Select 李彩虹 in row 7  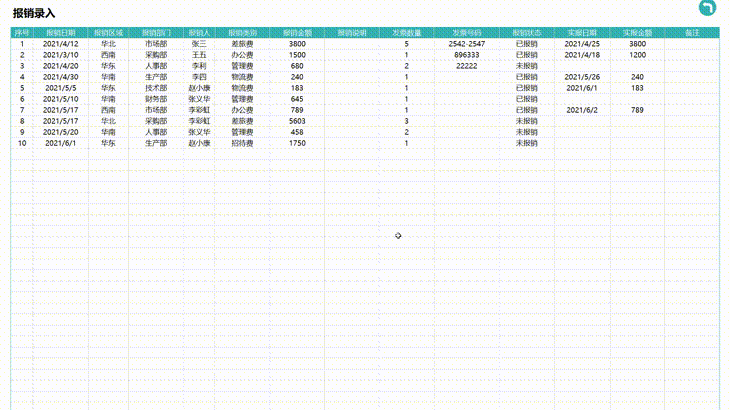199,110
